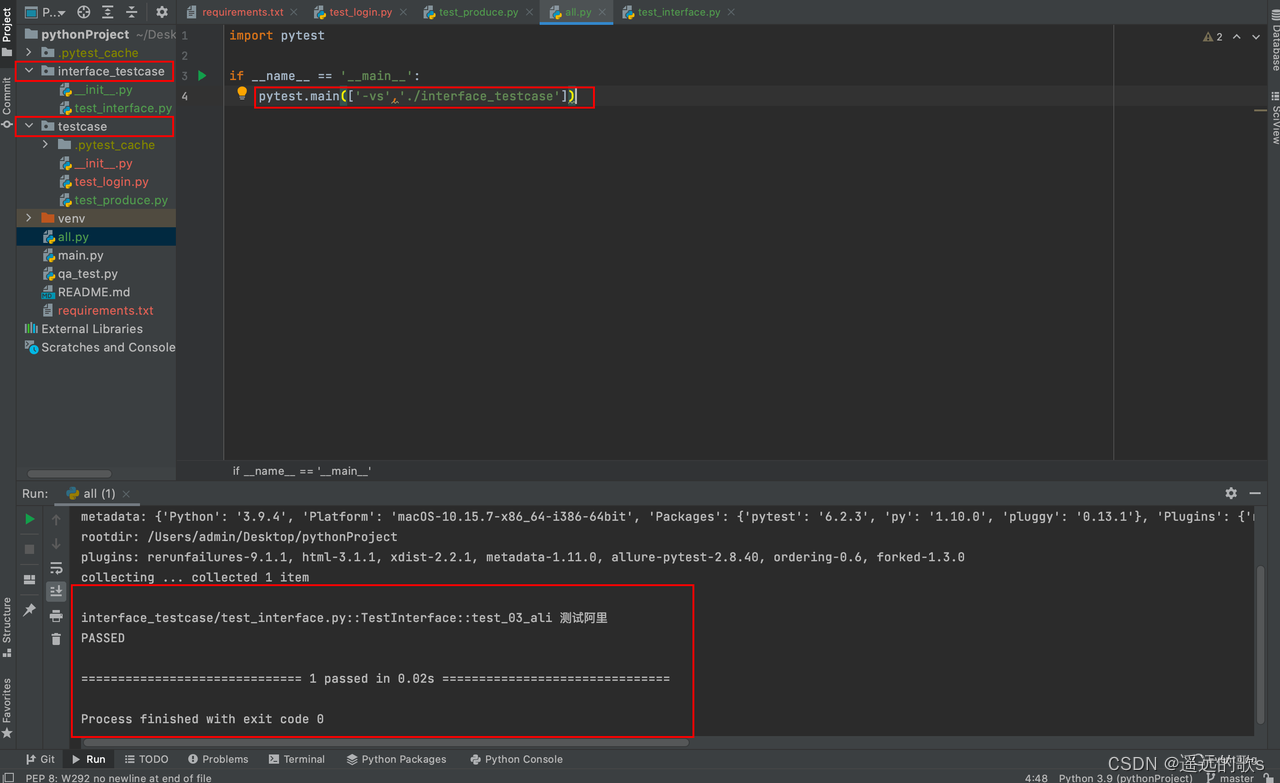Open the Python Console tool window

(516, 759)
